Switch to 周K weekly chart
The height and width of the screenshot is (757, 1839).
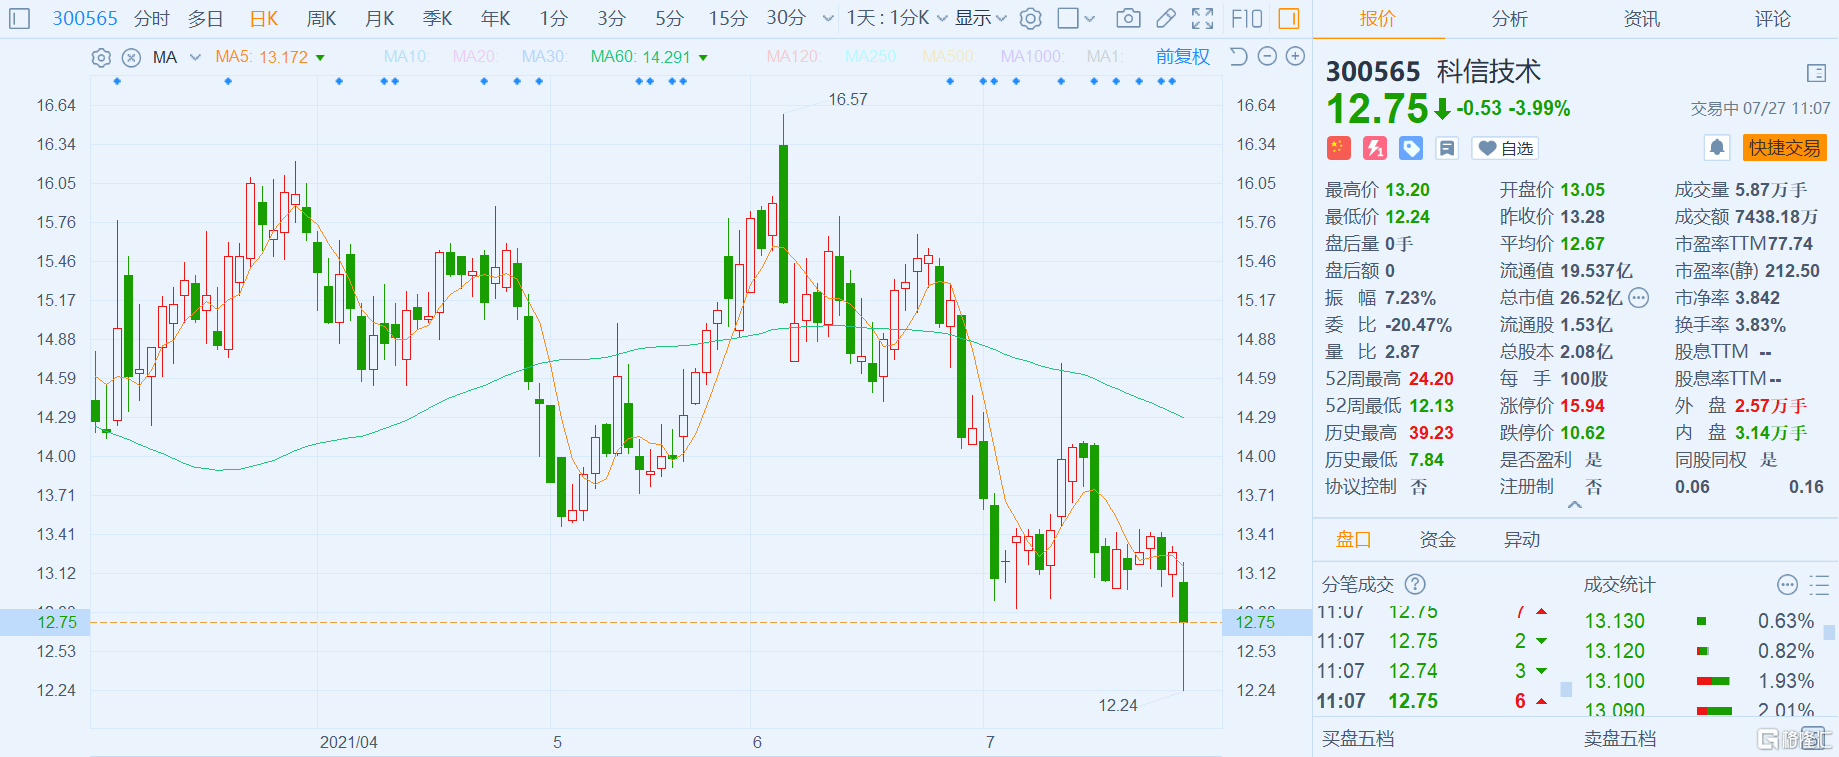pyautogui.click(x=322, y=18)
